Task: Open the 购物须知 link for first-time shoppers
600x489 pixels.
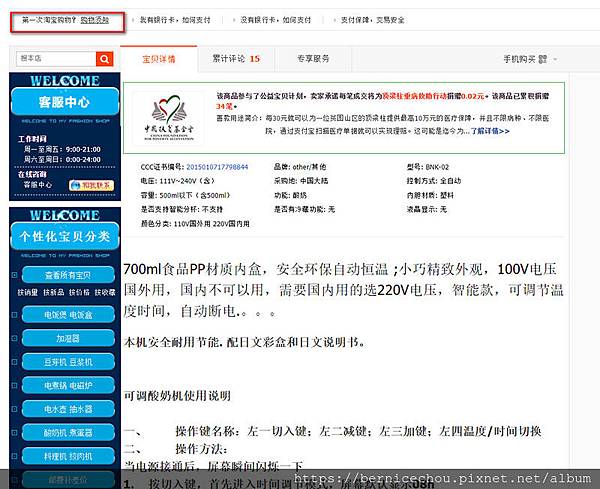Action: pos(95,20)
